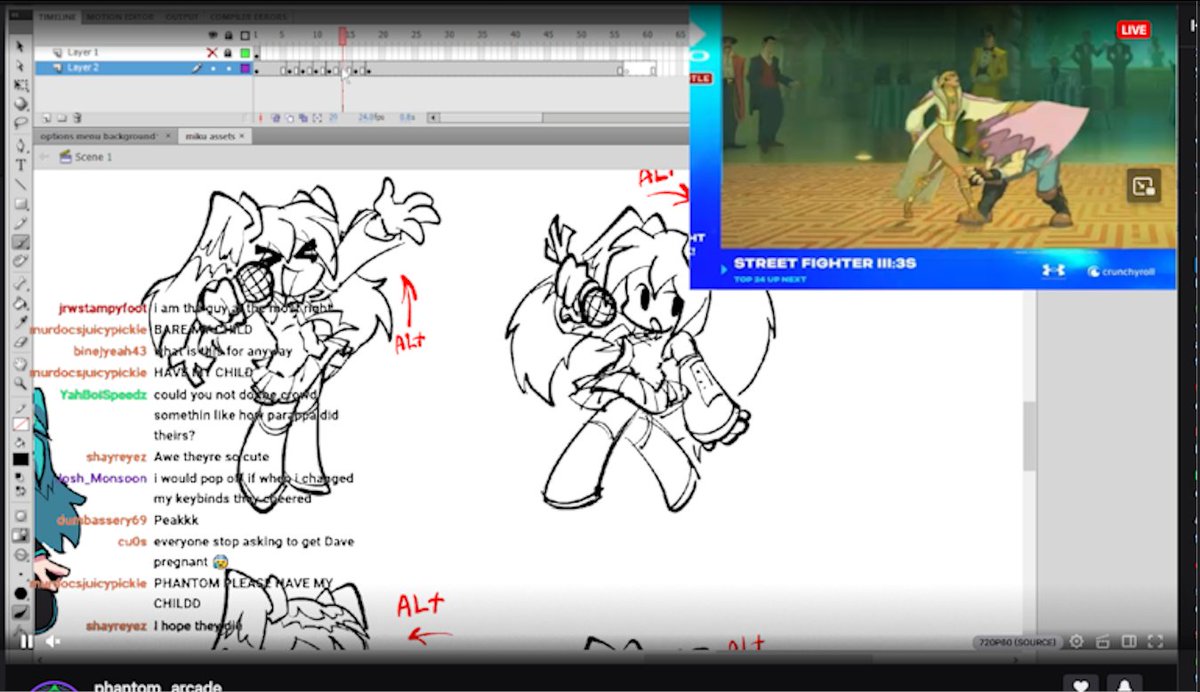Open Twitch player settings gear
1200x692 pixels.
click(x=1077, y=641)
